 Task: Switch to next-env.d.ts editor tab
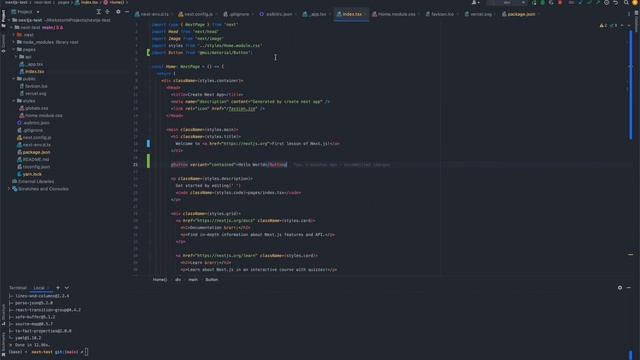pos(152,14)
